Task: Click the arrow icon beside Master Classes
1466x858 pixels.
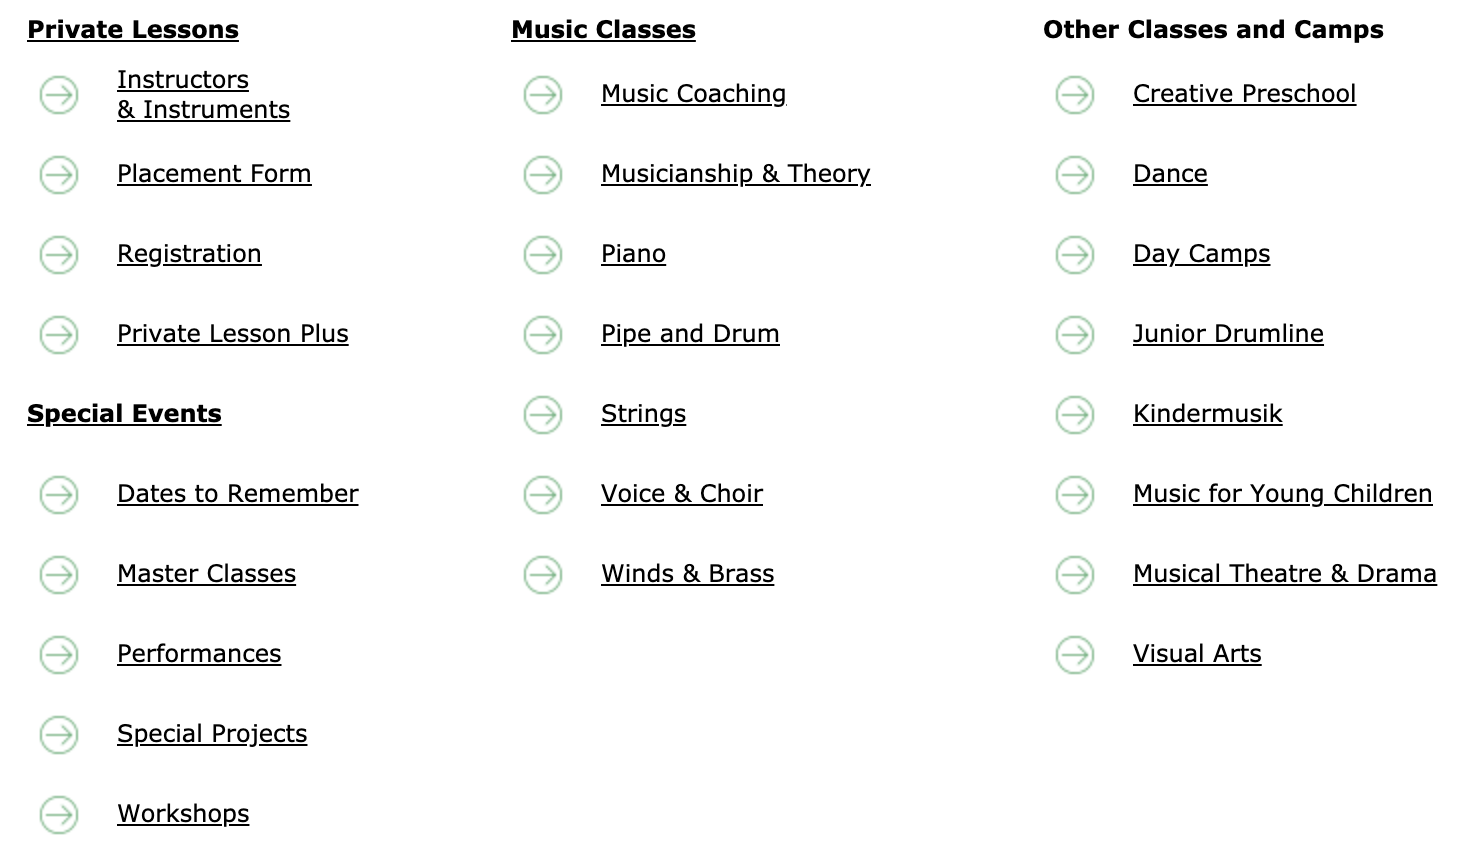Action: [x=59, y=575]
